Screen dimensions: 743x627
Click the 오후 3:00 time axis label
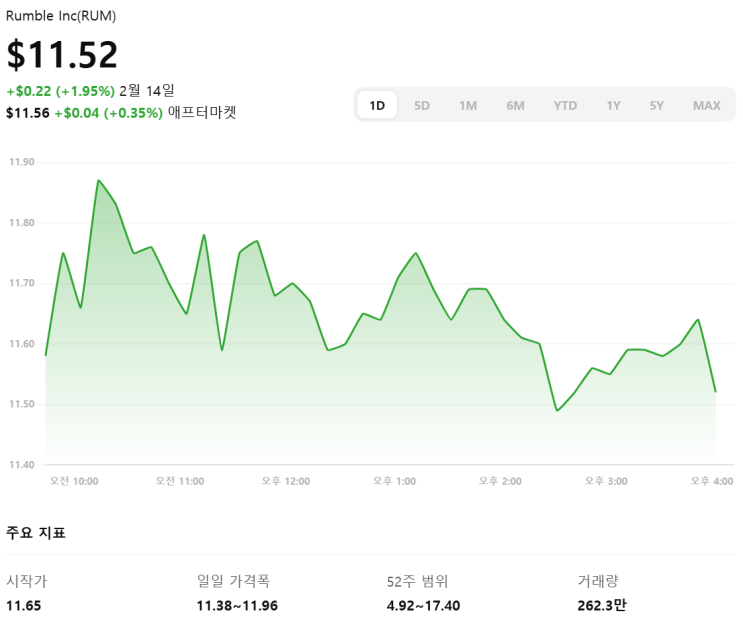(x=606, y=481)
